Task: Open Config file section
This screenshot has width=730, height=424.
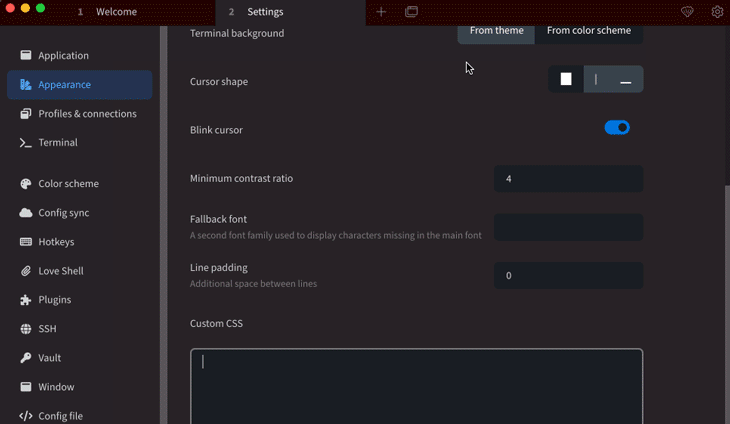Action: (60, 416)
